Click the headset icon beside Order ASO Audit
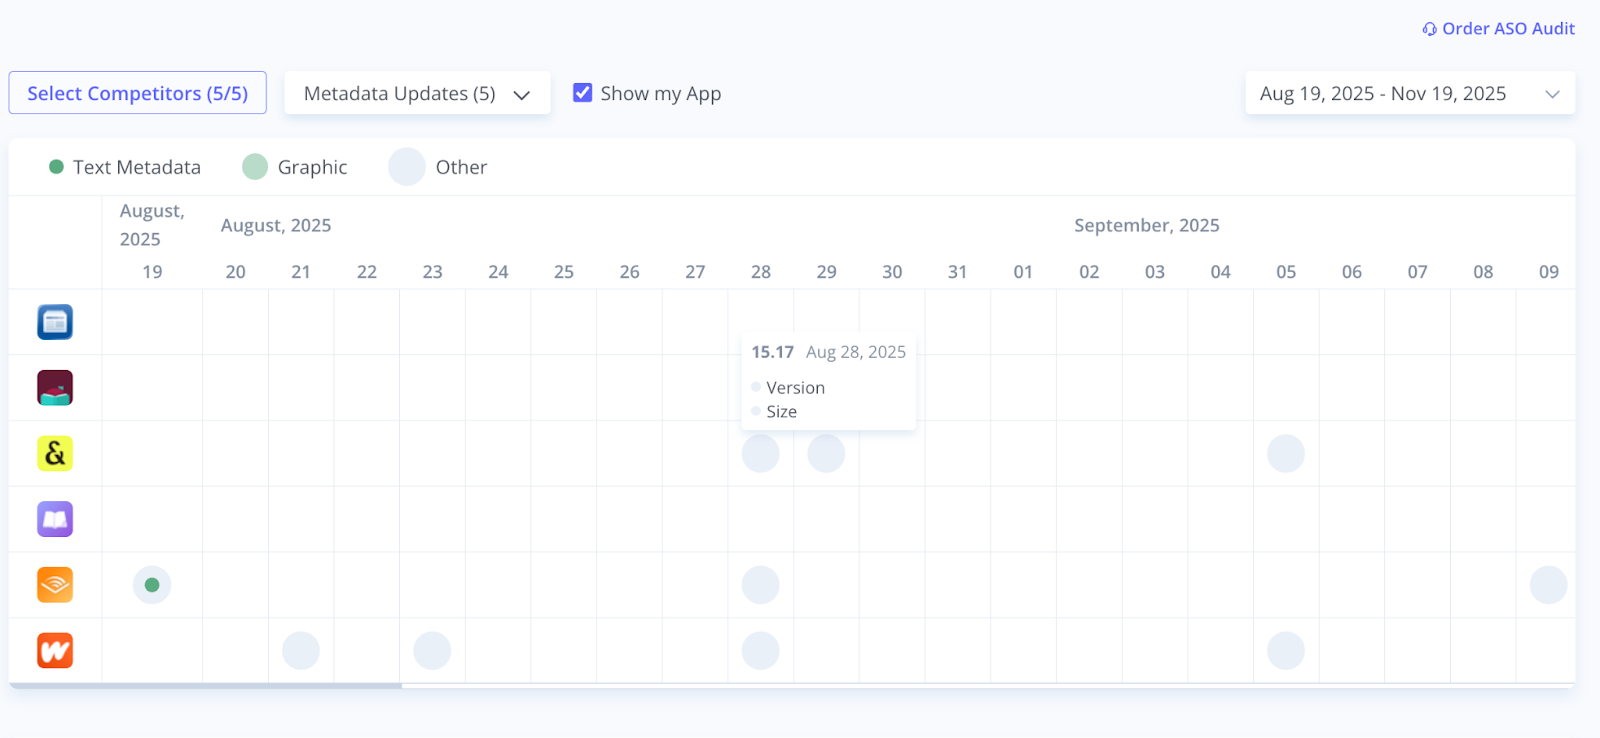The width and height of the screenshot is (1600, 738). click(x=1430, y=29)
